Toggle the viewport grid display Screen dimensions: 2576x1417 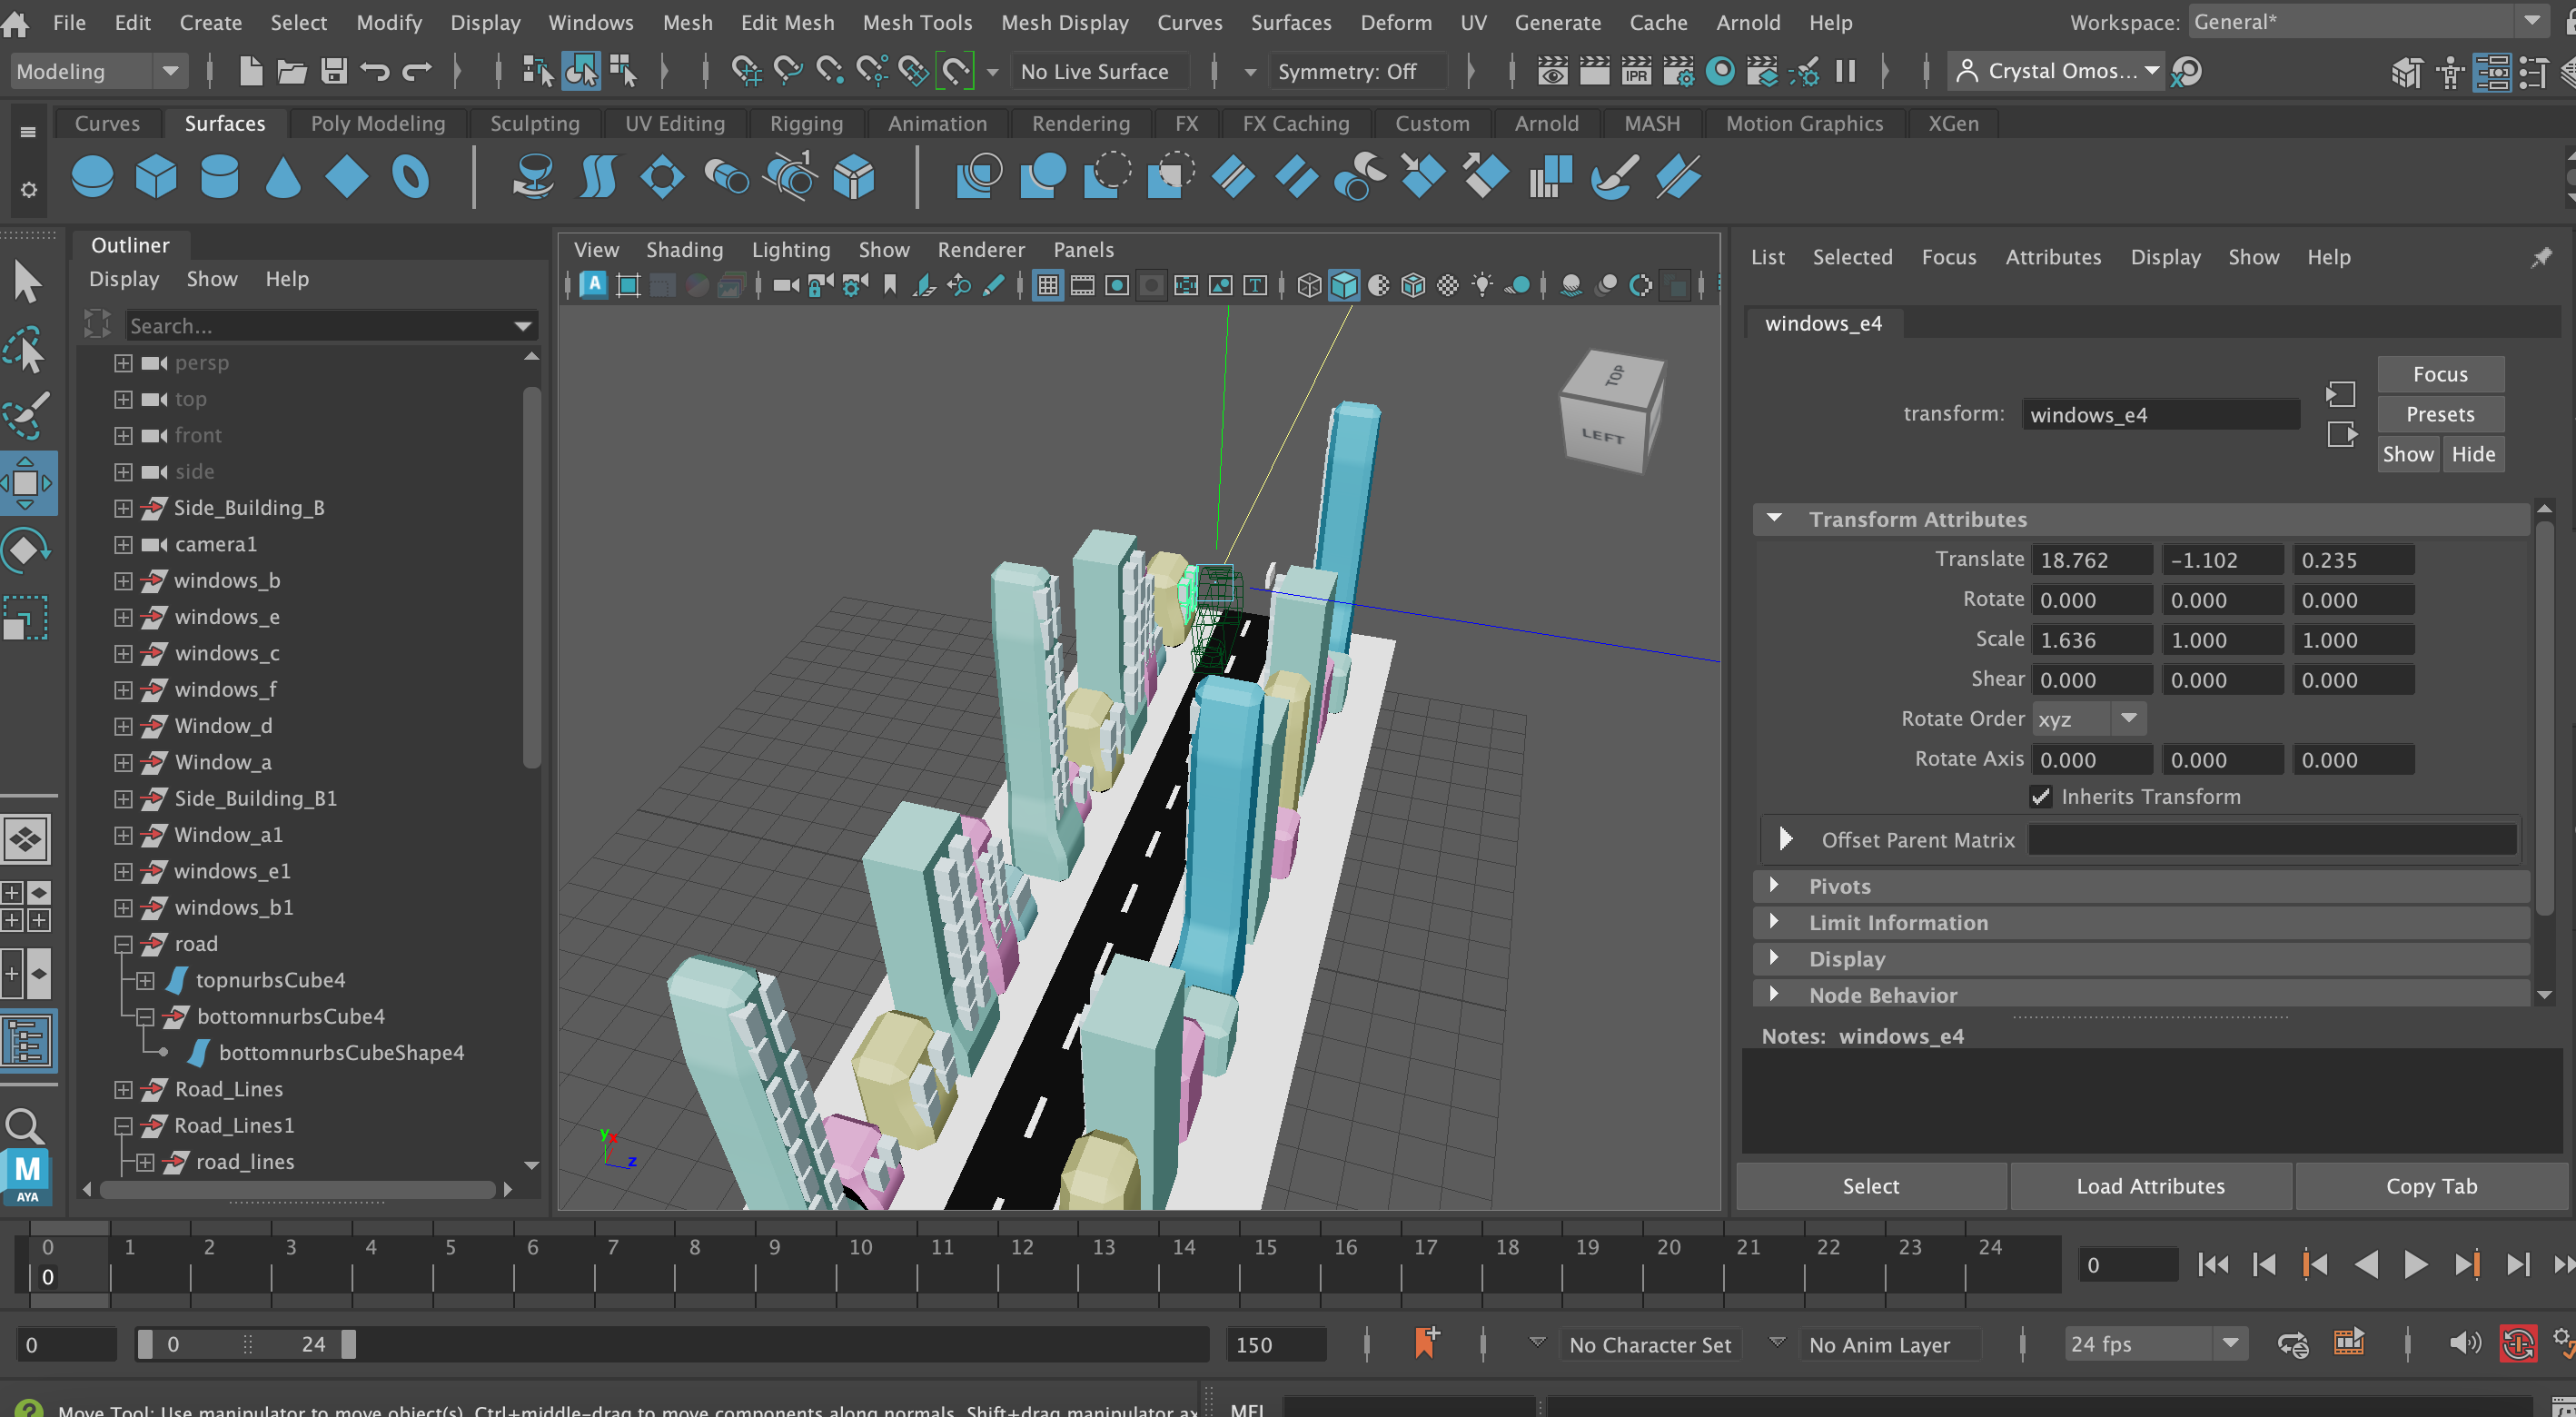pos(1047,286)
